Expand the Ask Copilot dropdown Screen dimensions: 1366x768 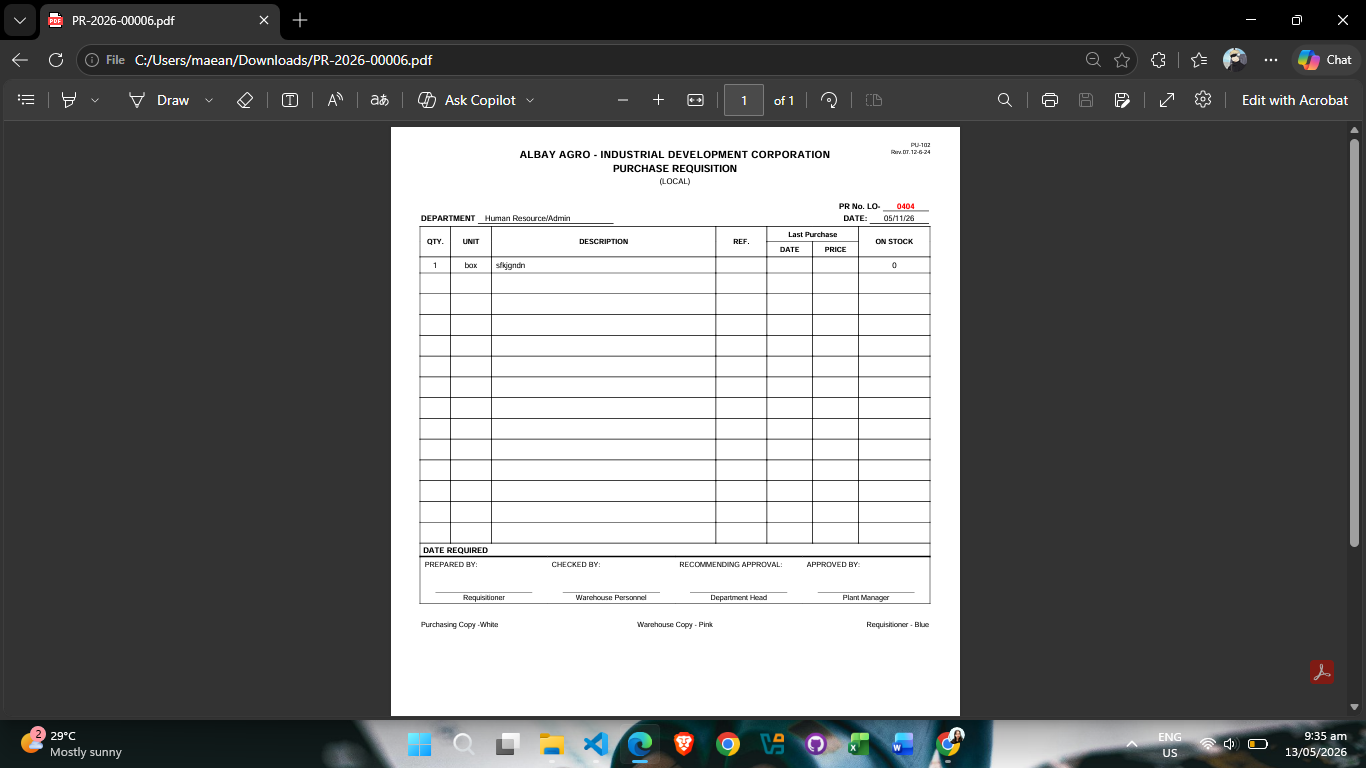[x=530, y=100]
